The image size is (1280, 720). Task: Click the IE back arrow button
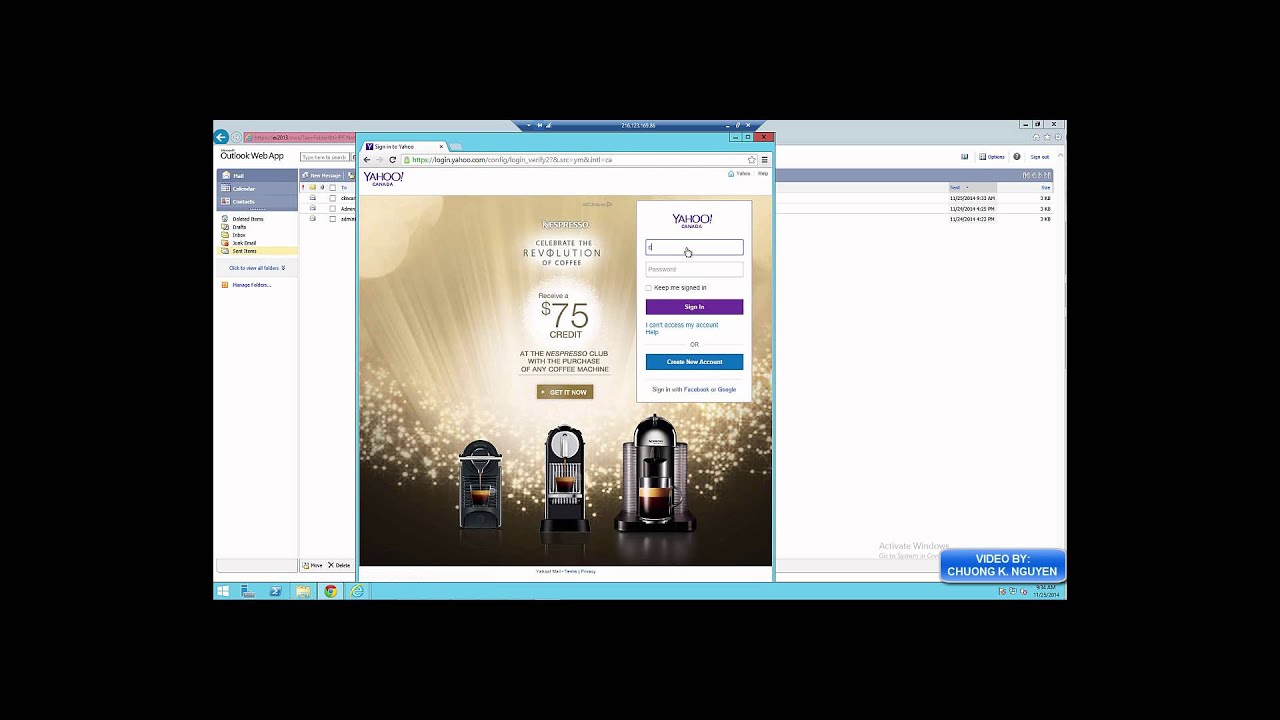(x=221, y=137)
